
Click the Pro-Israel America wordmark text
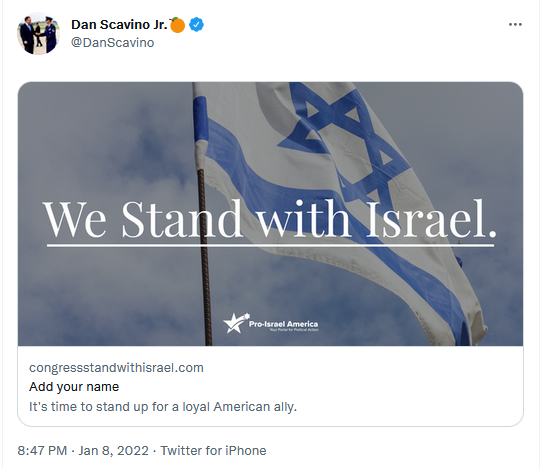(283, 324)
